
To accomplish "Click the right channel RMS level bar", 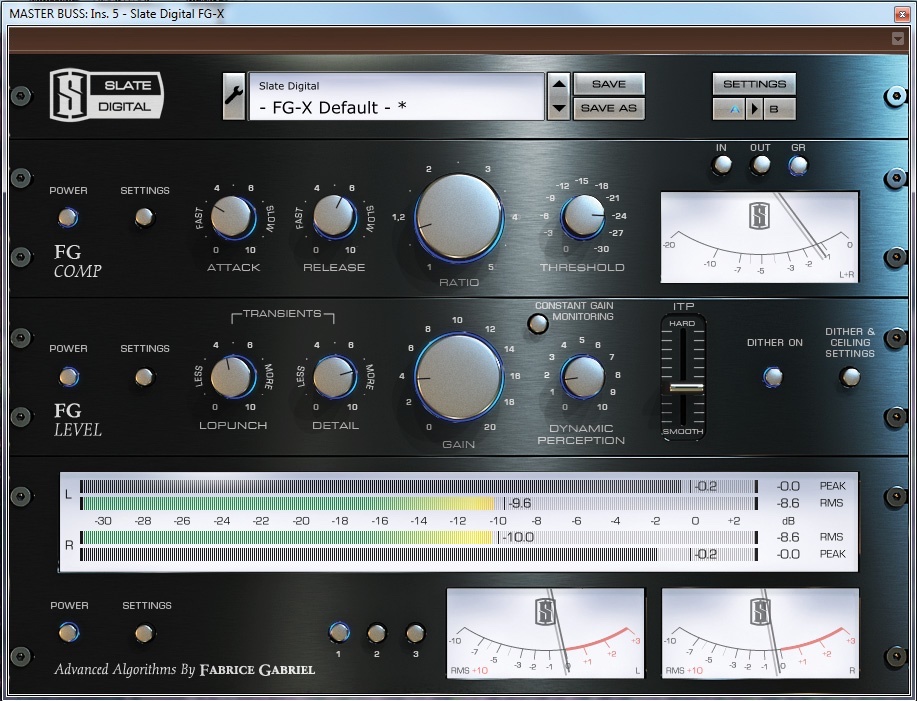I will click(x=419, y=537).
